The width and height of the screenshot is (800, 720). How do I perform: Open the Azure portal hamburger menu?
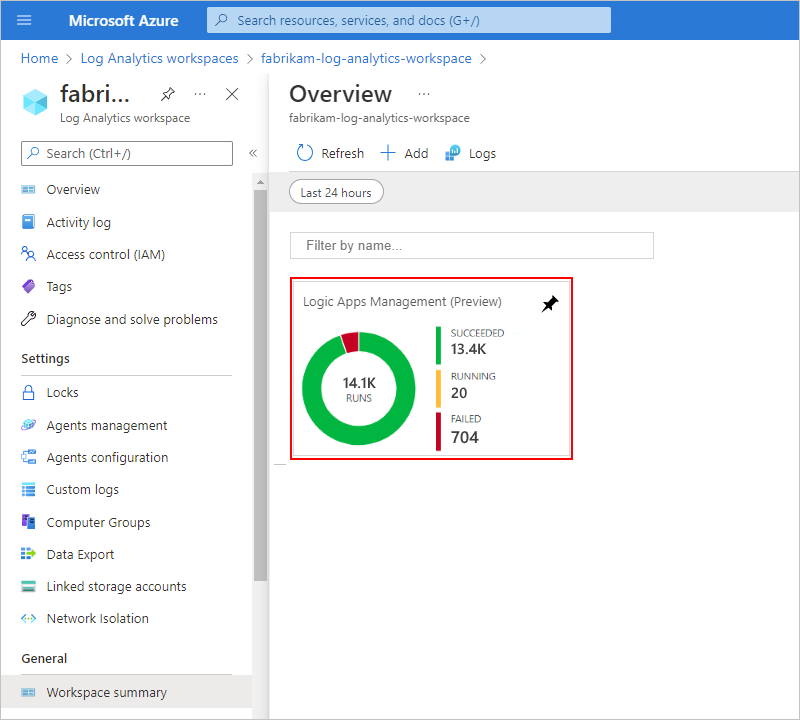24,20
